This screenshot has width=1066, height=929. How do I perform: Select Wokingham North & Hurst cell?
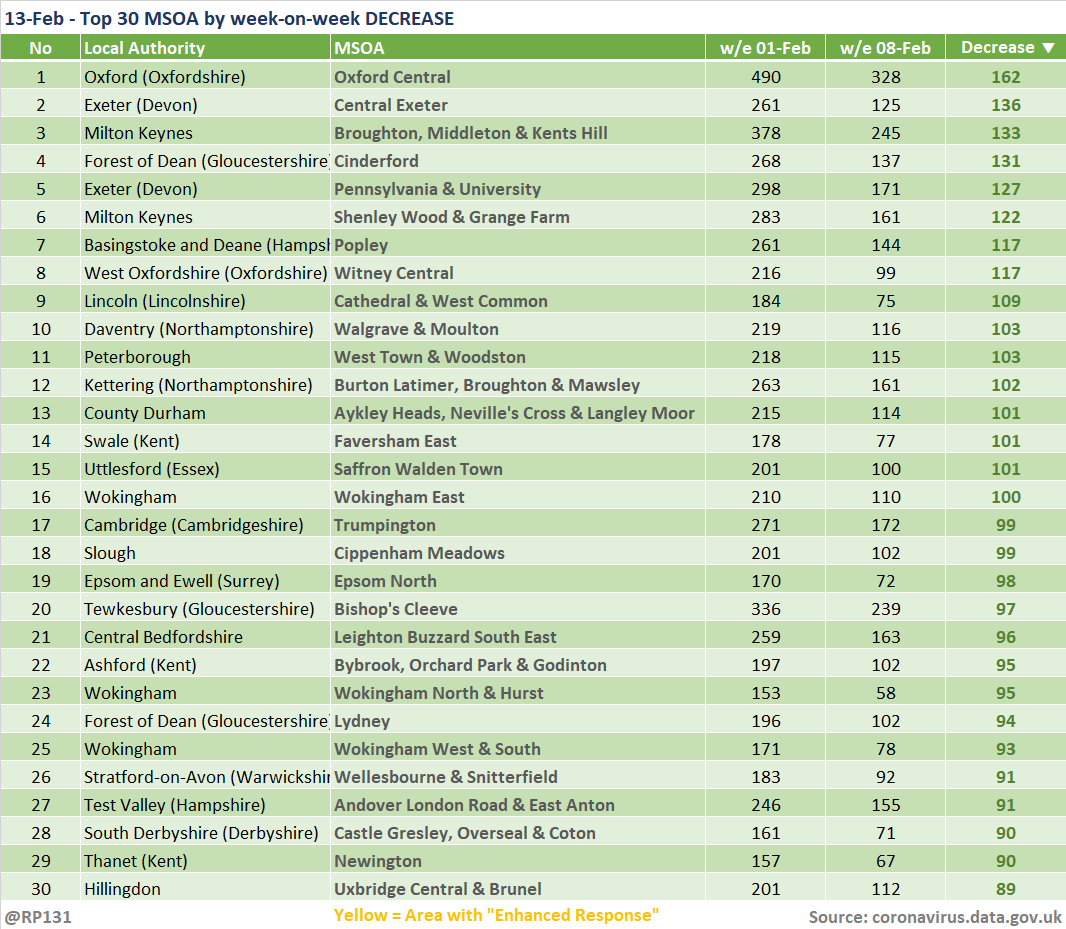coord(517,692)
